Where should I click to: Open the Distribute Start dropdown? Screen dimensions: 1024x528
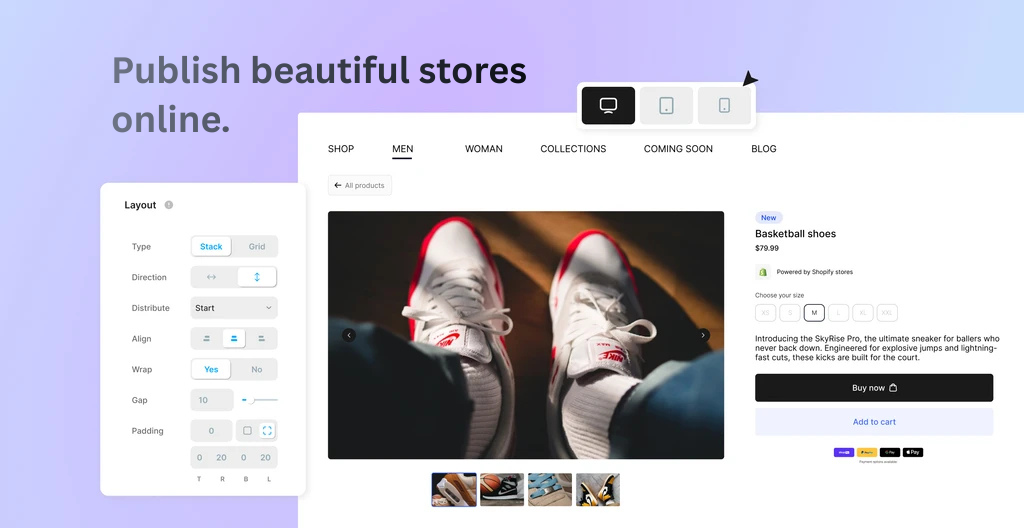[234, 308]
